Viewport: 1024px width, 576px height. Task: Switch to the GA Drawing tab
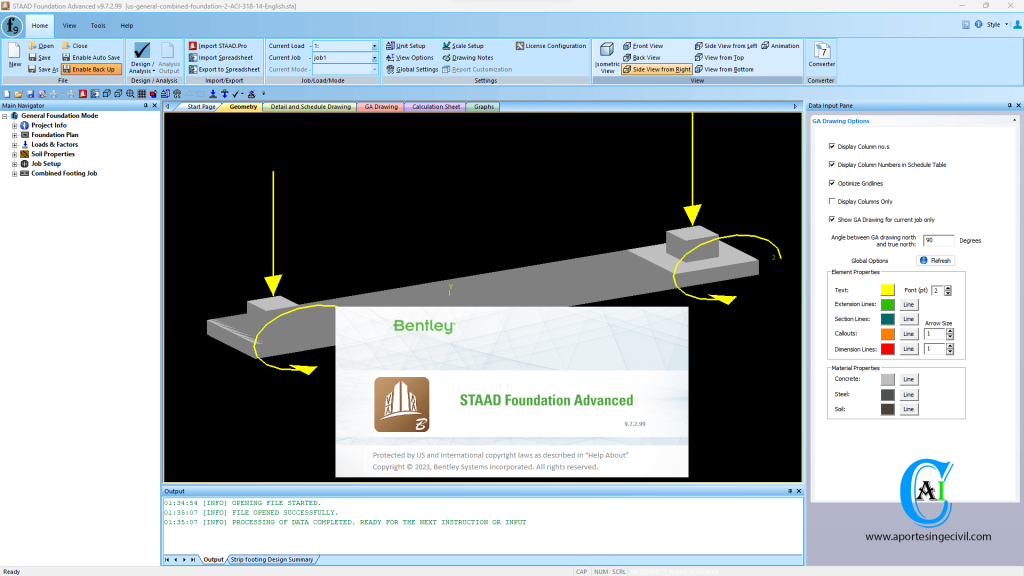[x=380, y=106]
